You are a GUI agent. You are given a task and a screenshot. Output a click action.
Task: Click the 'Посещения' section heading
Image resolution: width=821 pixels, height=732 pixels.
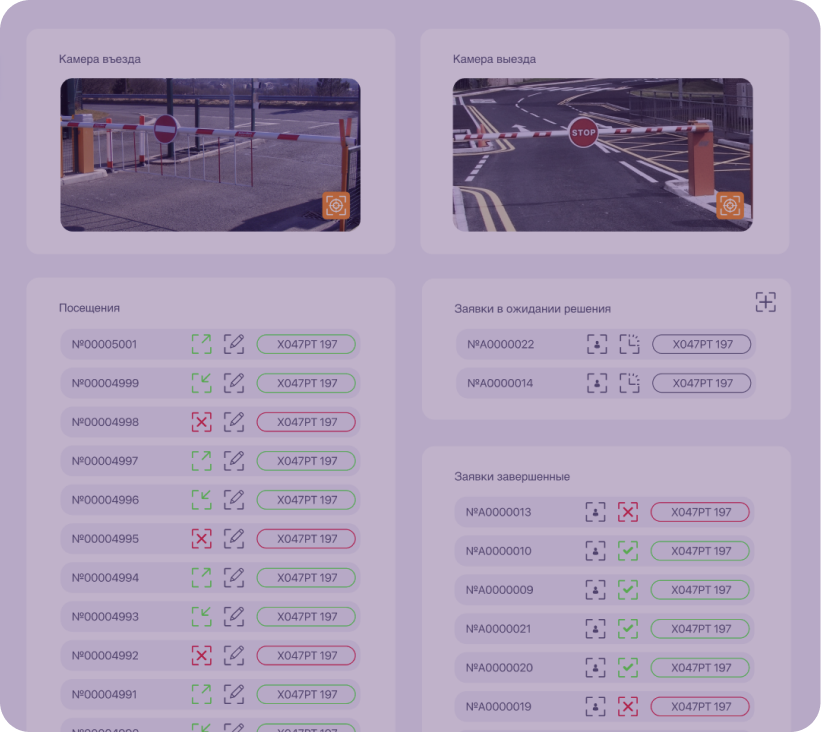[x=89, y=308]
